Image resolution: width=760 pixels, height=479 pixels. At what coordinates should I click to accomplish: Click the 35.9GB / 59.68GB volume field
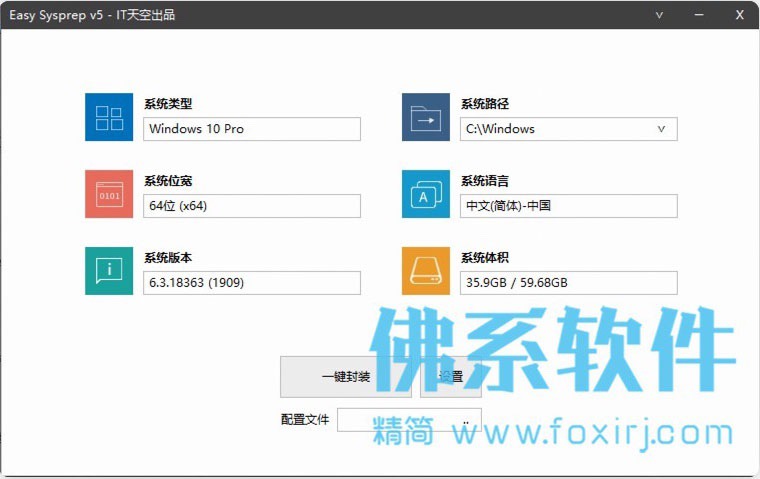point(569,283)
